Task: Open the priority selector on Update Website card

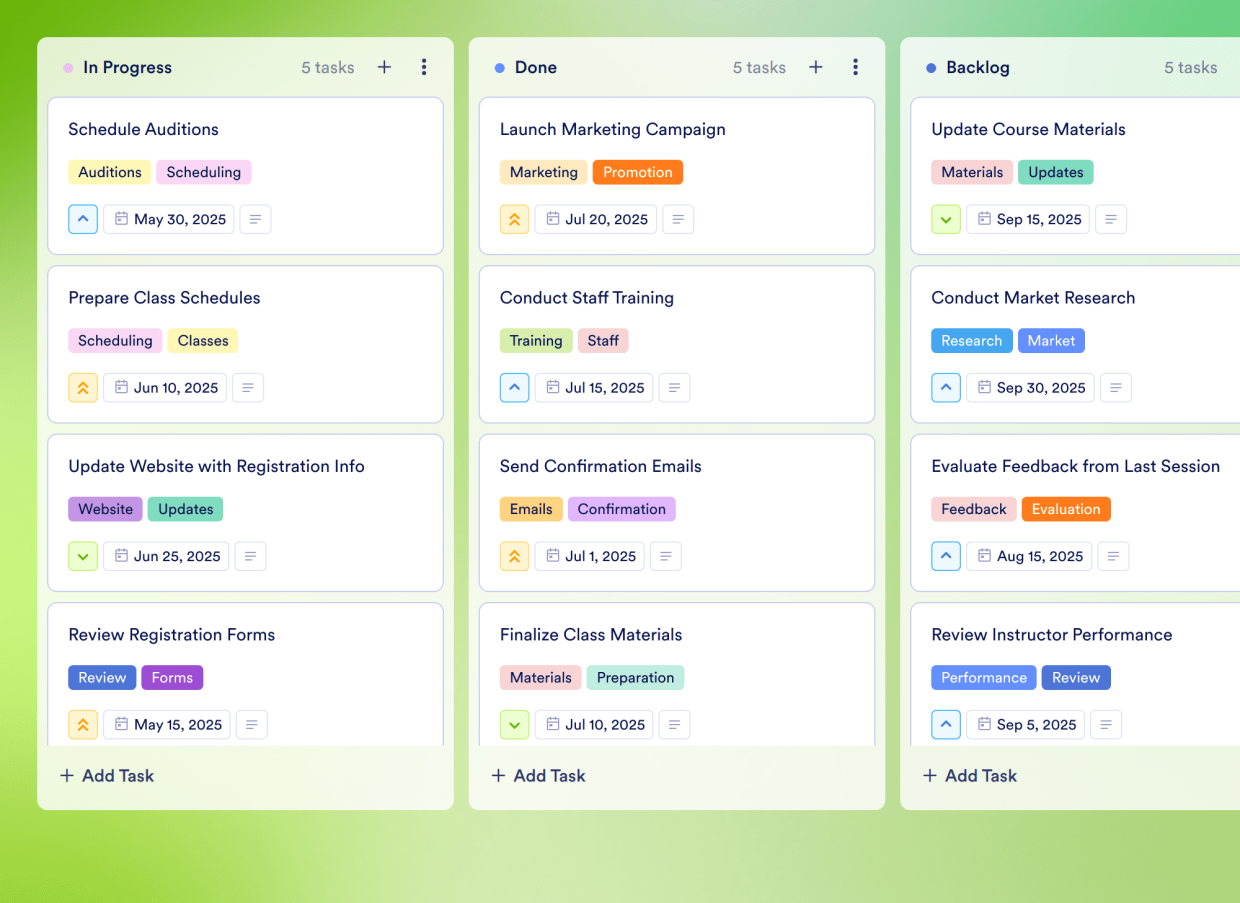Action: [x=83, y=556]
